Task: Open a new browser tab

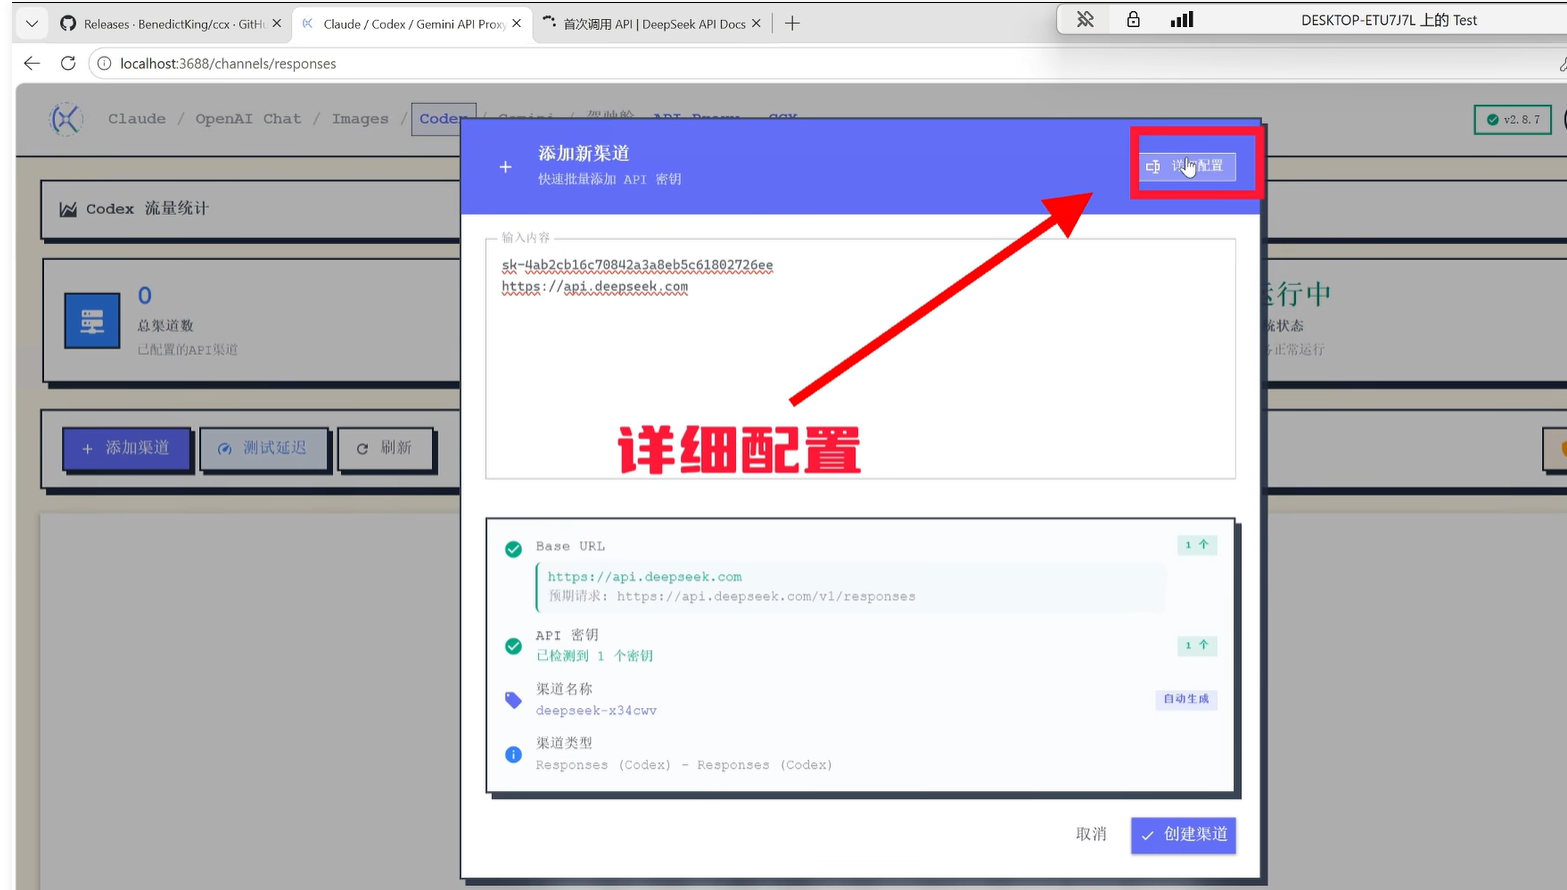Action: [x=792, y=23]
